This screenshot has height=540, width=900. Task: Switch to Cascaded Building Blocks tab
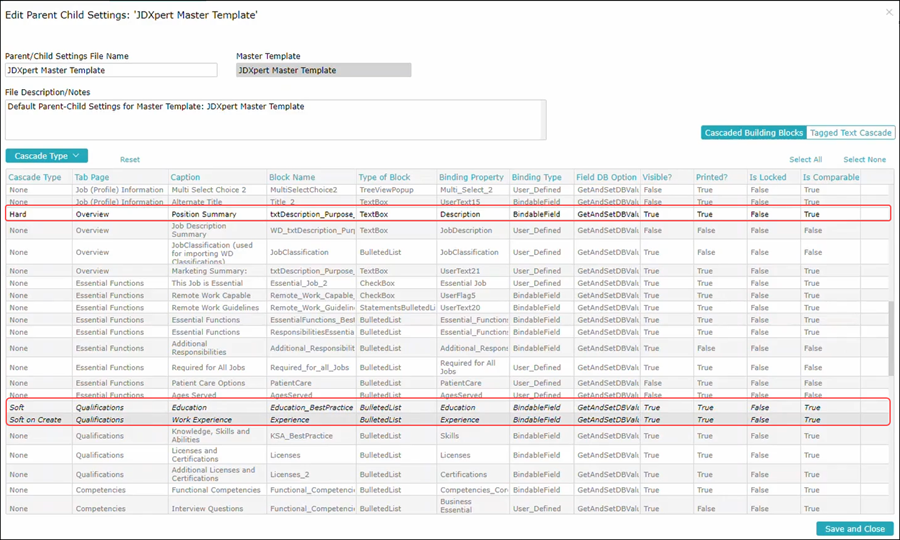[x=754, y=133]
